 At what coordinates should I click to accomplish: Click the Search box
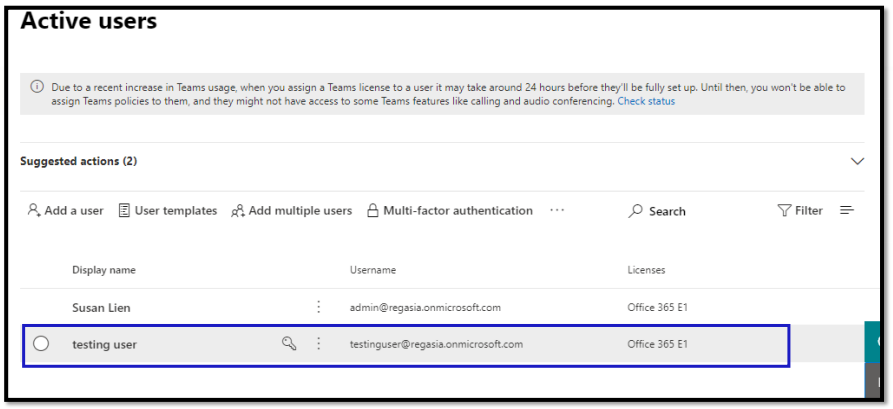(x=657, y=211)
